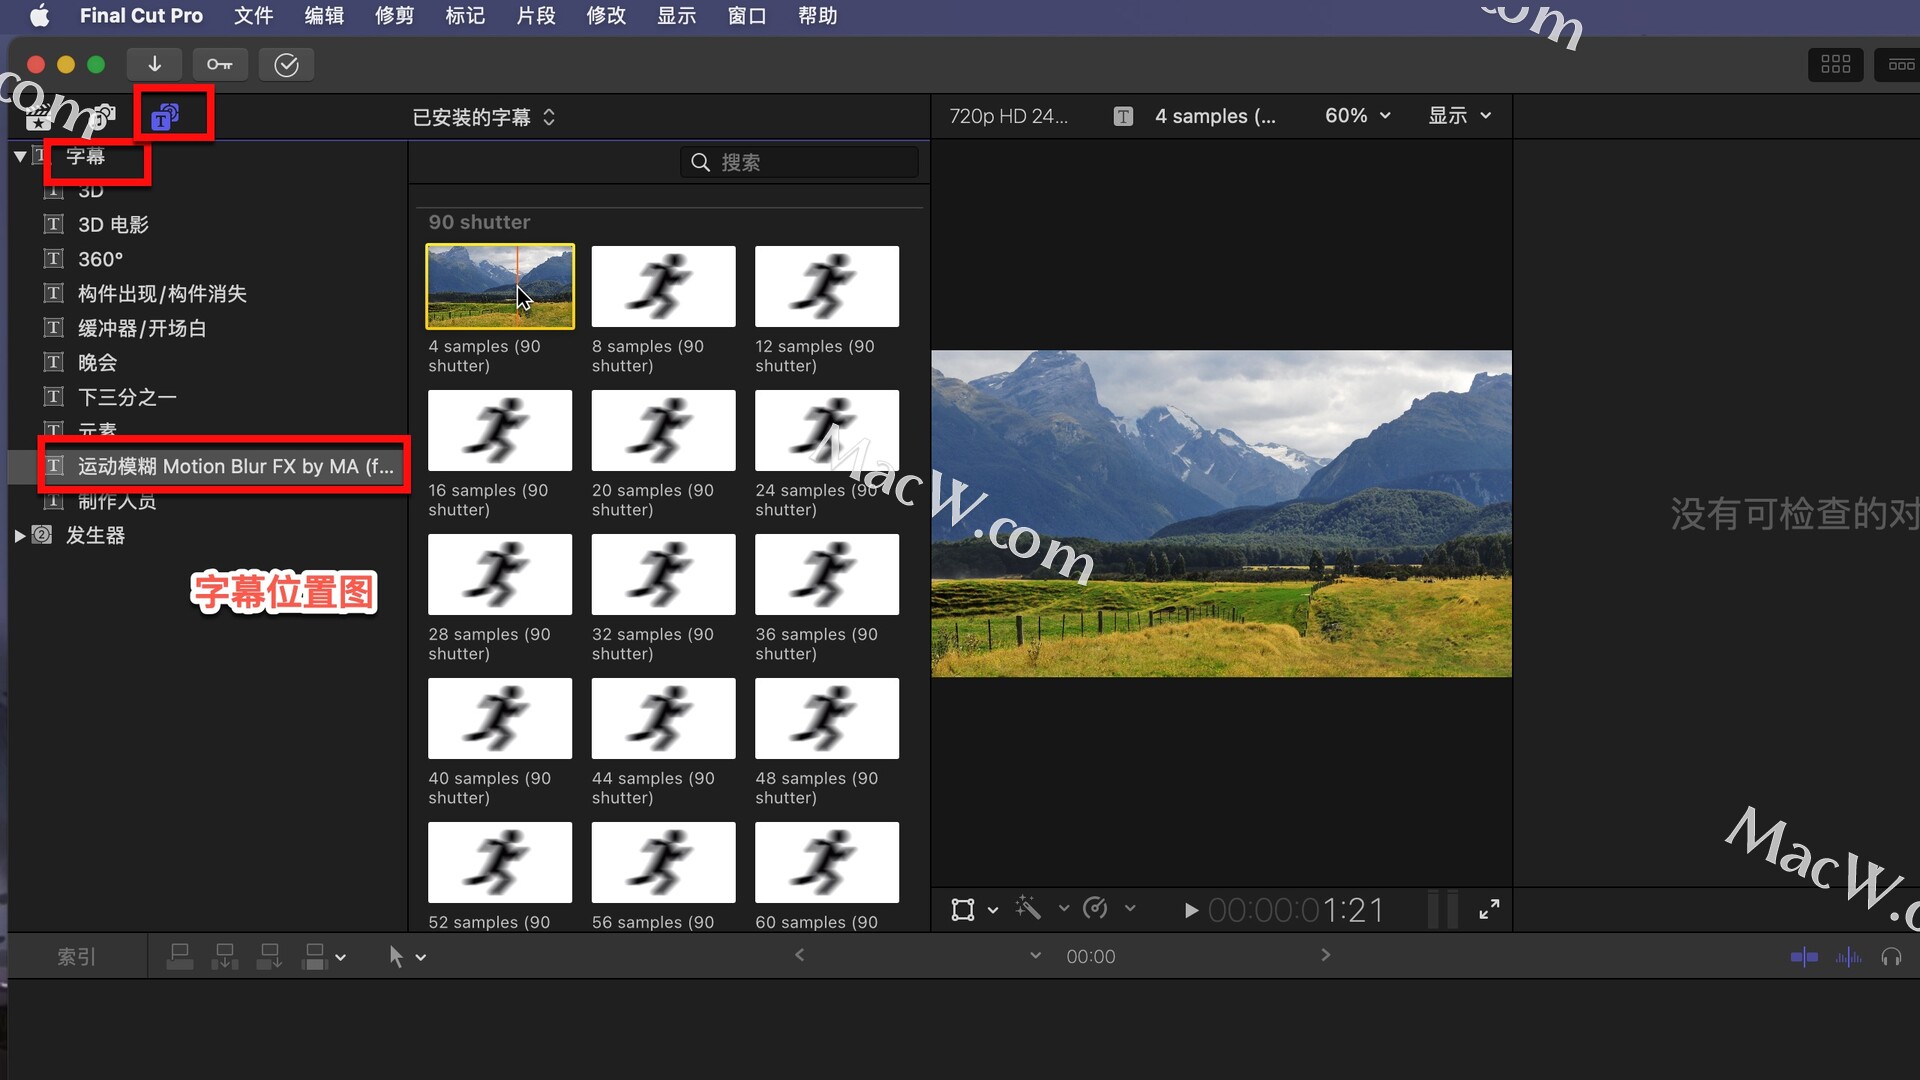Select the 52 samples thumbnail

pyautogui.click(x=500, y=862)
